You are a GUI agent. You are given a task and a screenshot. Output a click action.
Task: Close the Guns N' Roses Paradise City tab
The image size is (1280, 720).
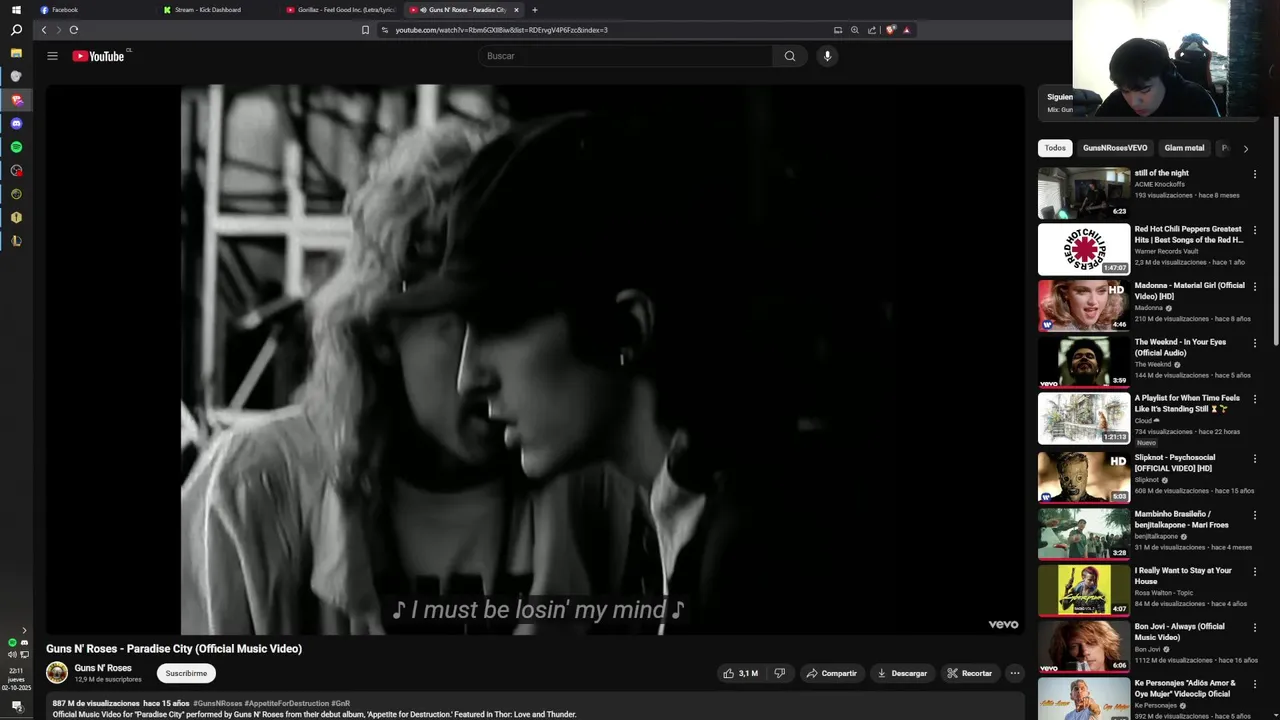[x=516, y=10]
